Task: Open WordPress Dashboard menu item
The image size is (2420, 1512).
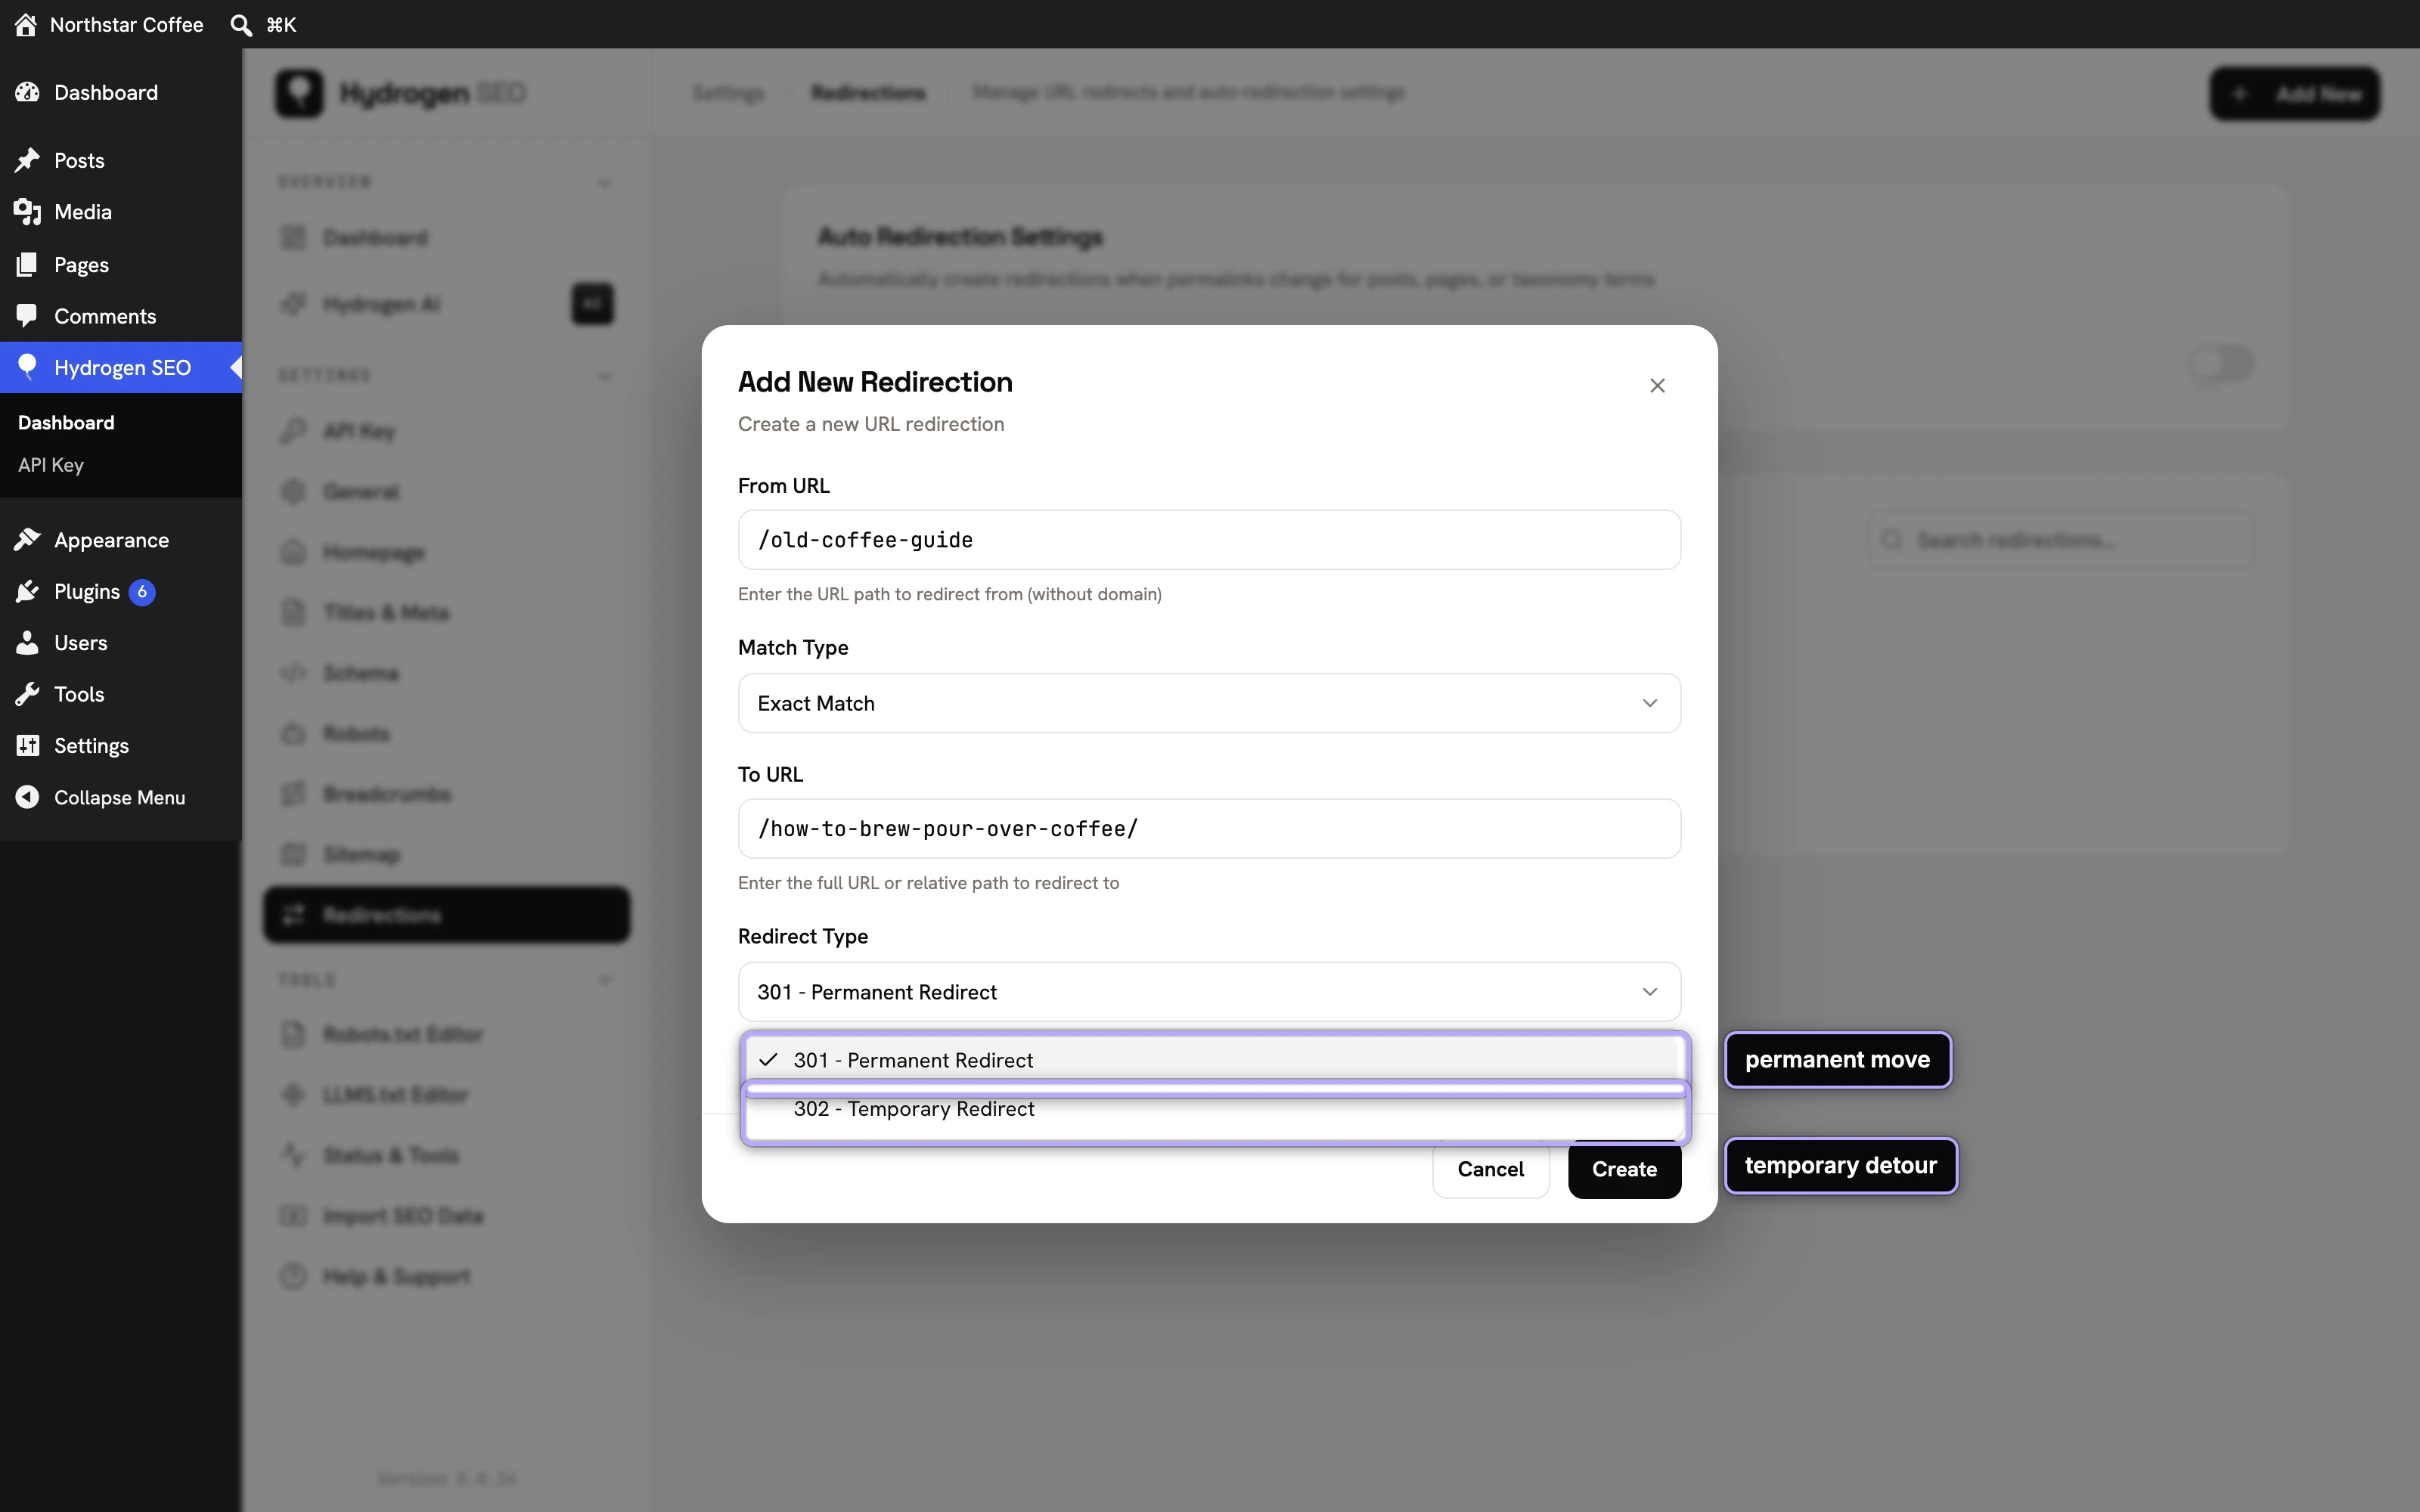Action: 121,92
